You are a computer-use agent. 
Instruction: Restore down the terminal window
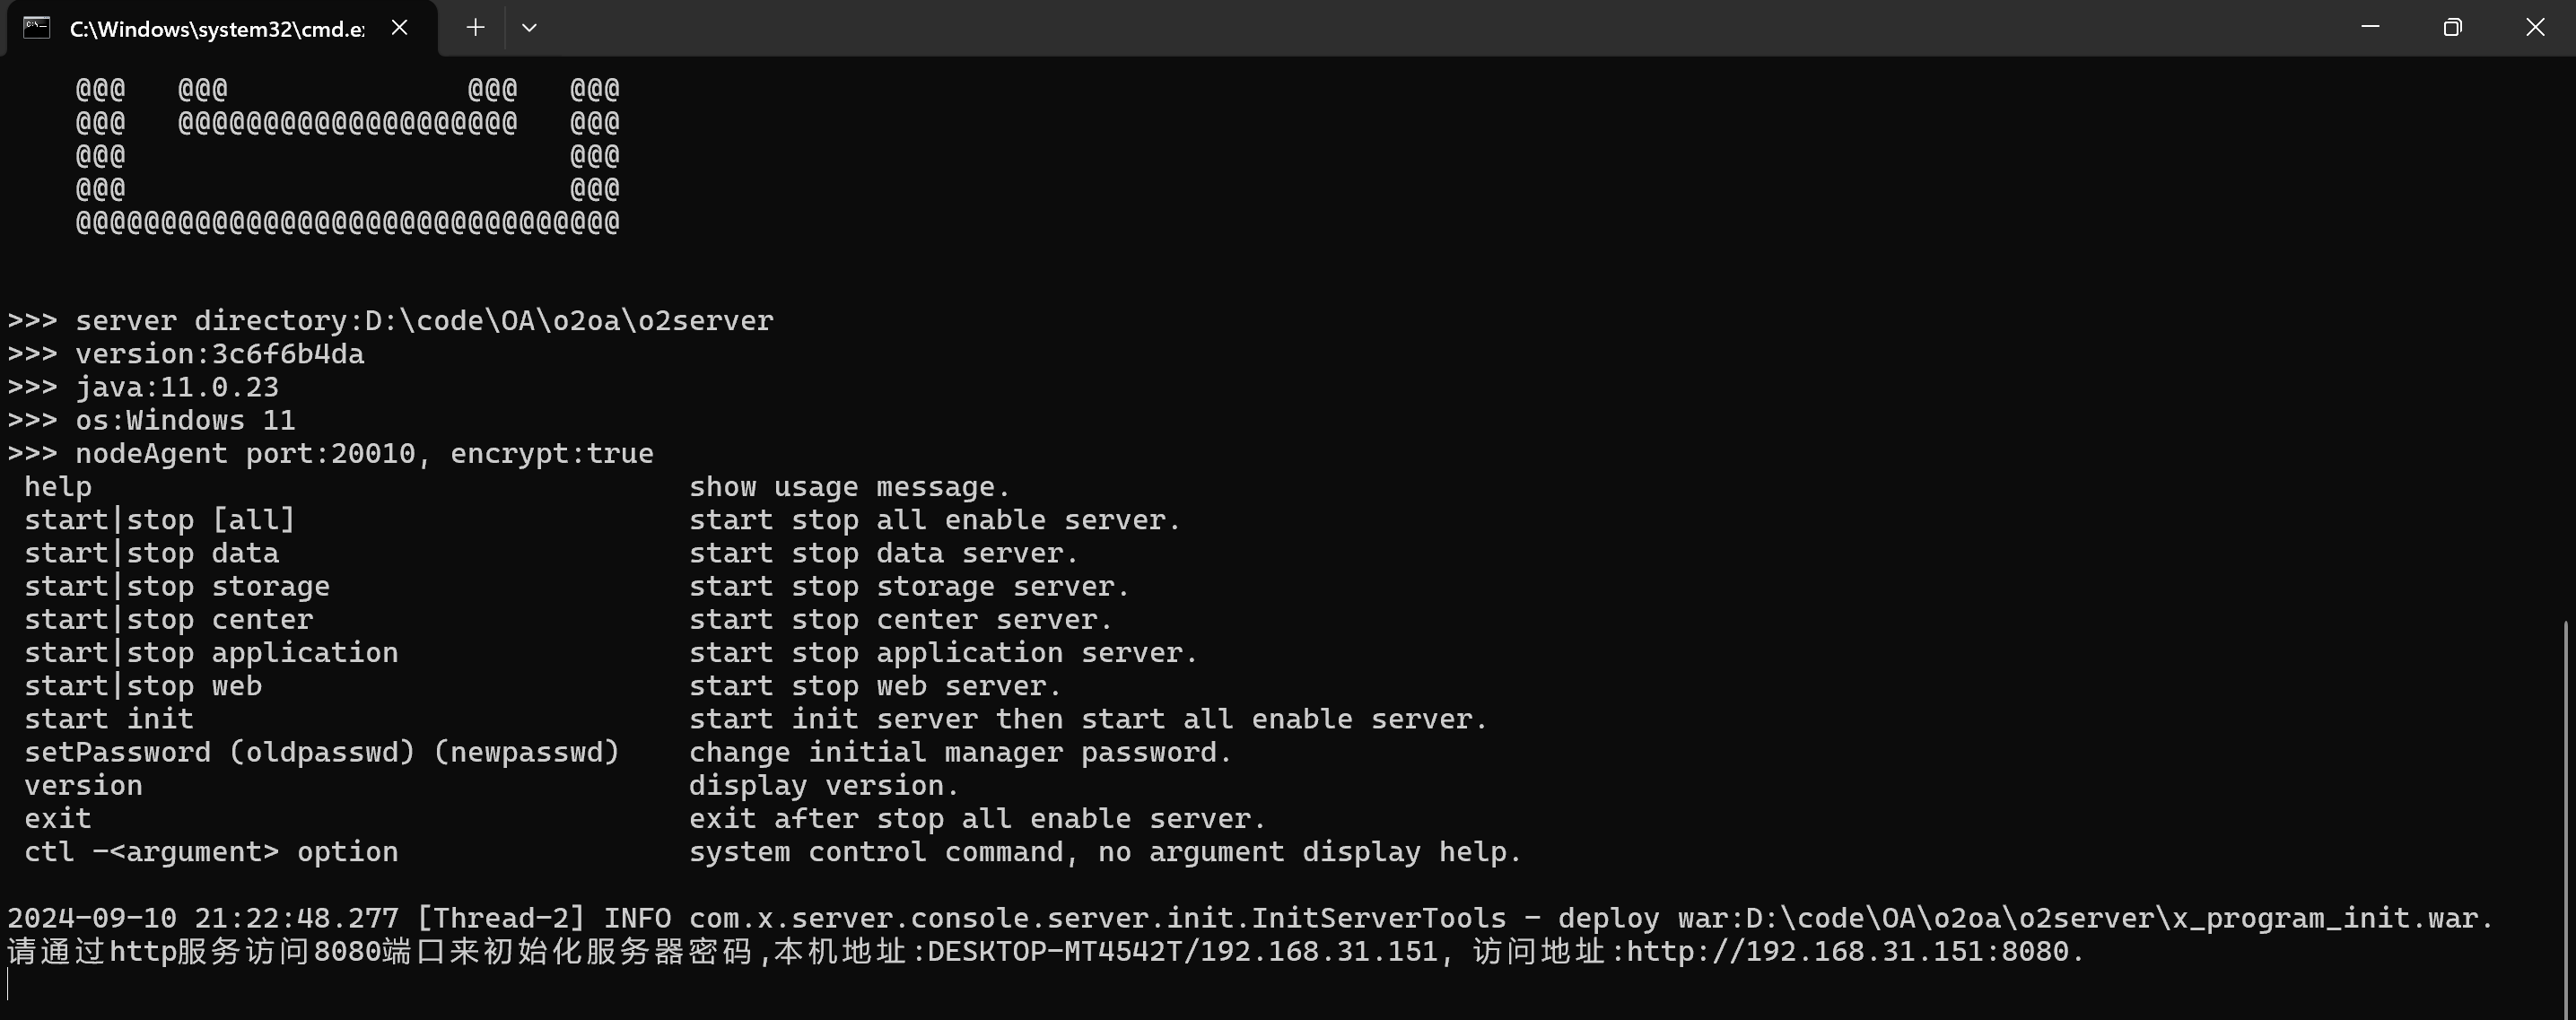click(2452, 27)
